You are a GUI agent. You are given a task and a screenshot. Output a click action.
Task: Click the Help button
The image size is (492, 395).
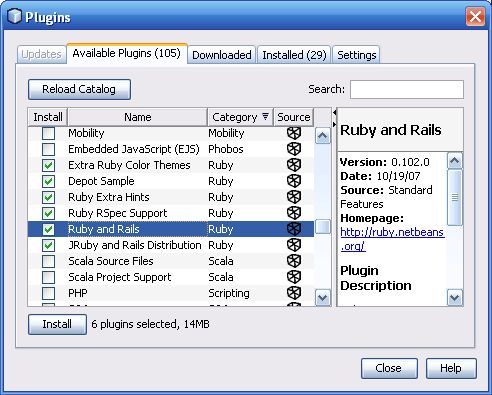pos(451,368)
